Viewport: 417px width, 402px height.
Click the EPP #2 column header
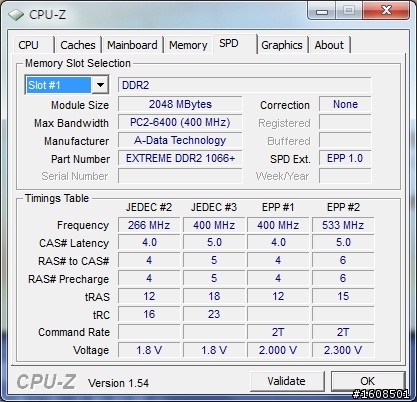pyautogui.click(x=343, y=207)
